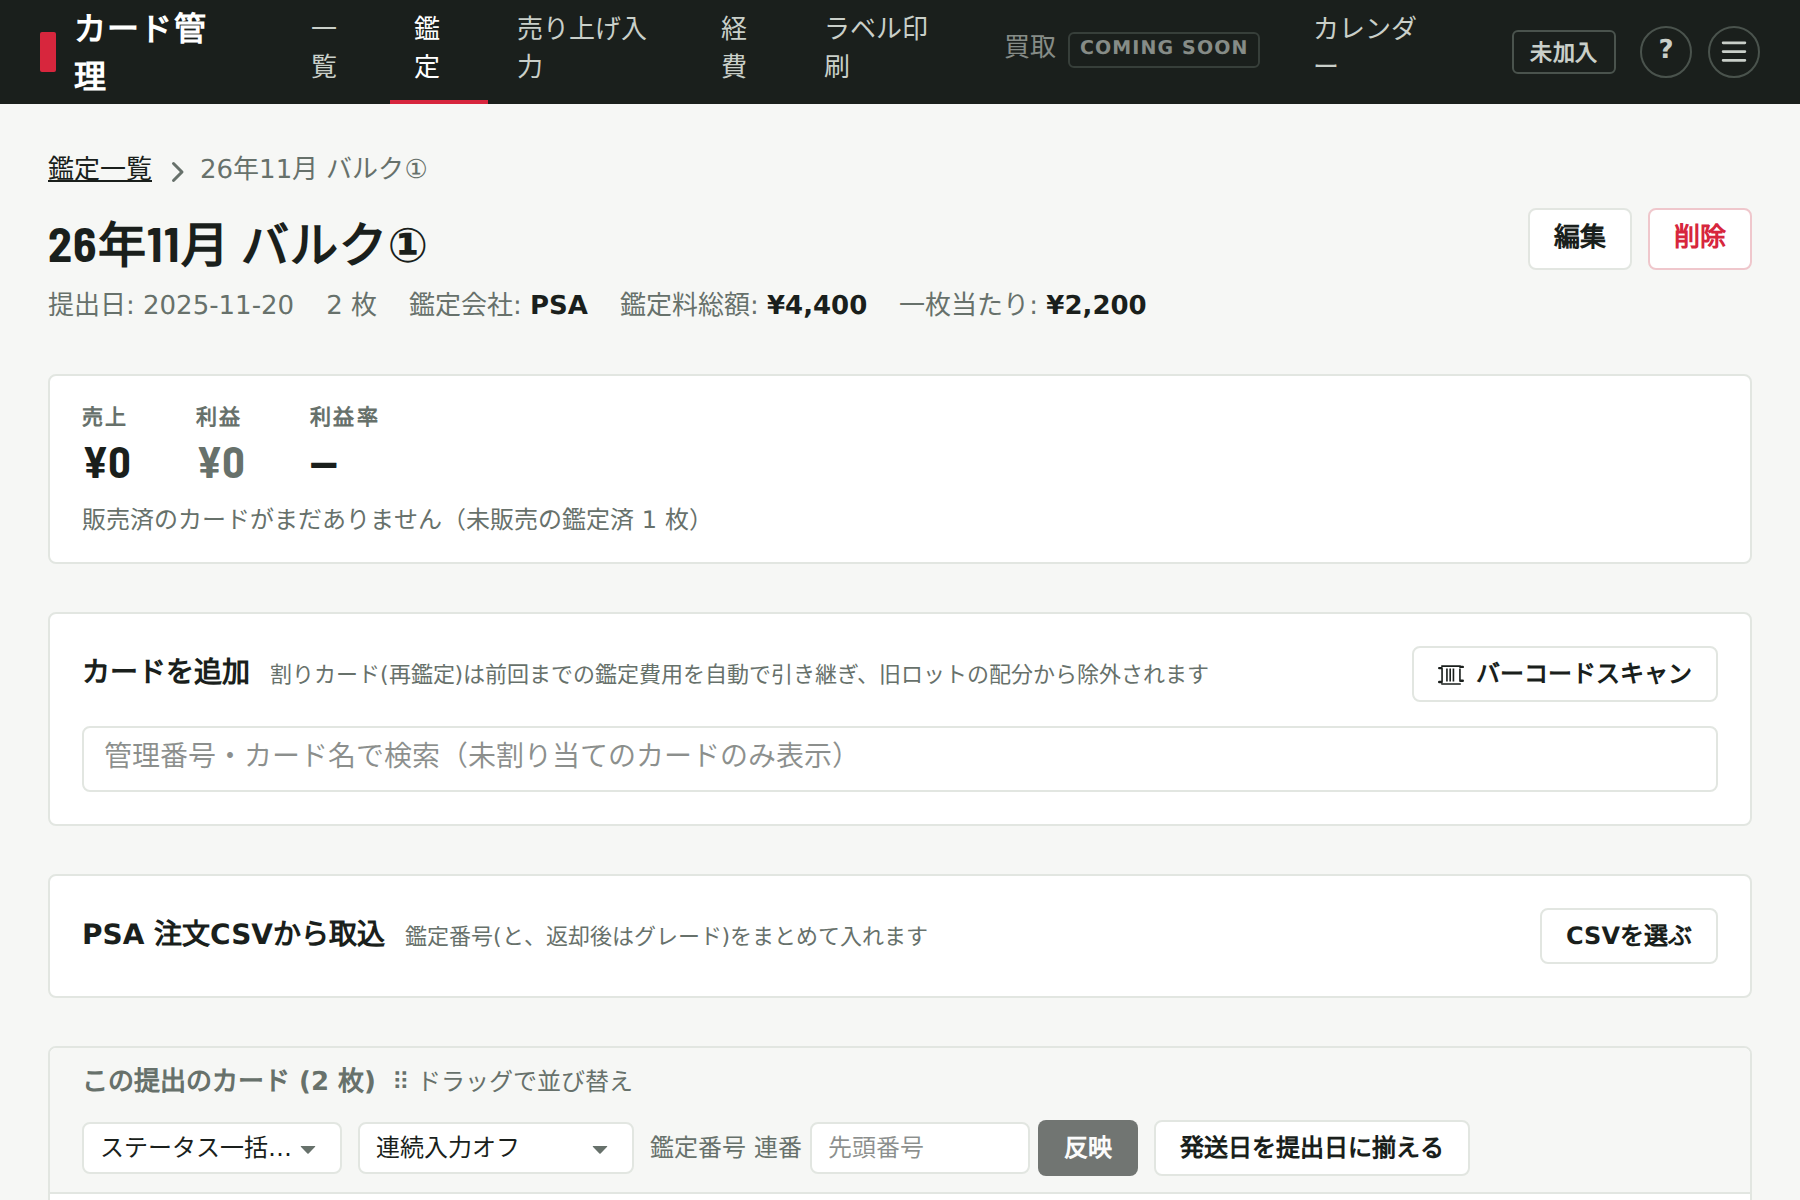The image size is (1800, 1200).
Task: Open the help question mark icon
Action: click(x=1666, y=52)
